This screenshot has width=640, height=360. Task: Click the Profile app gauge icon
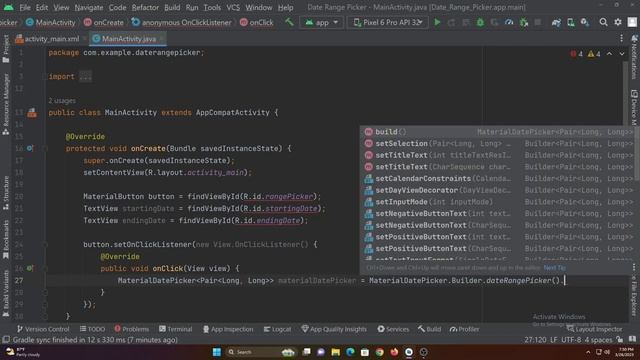[509, 22]
